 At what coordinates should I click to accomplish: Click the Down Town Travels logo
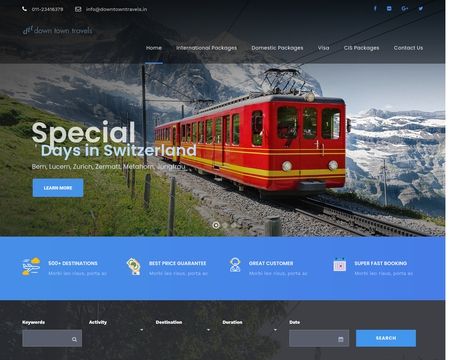pos(57,30)
